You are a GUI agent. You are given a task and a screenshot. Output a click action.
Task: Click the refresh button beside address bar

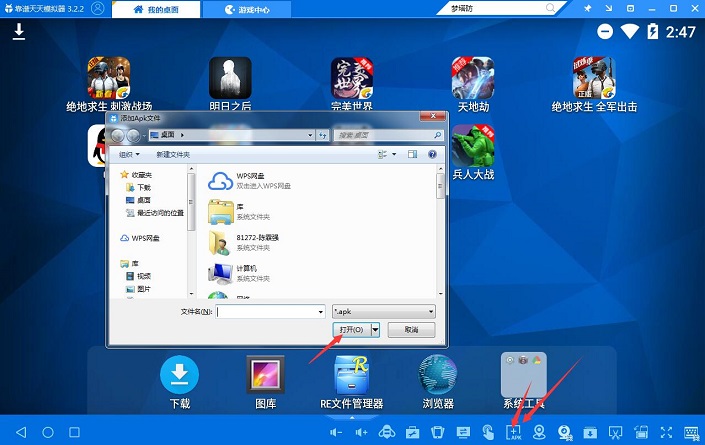click(x=322, y=135)
